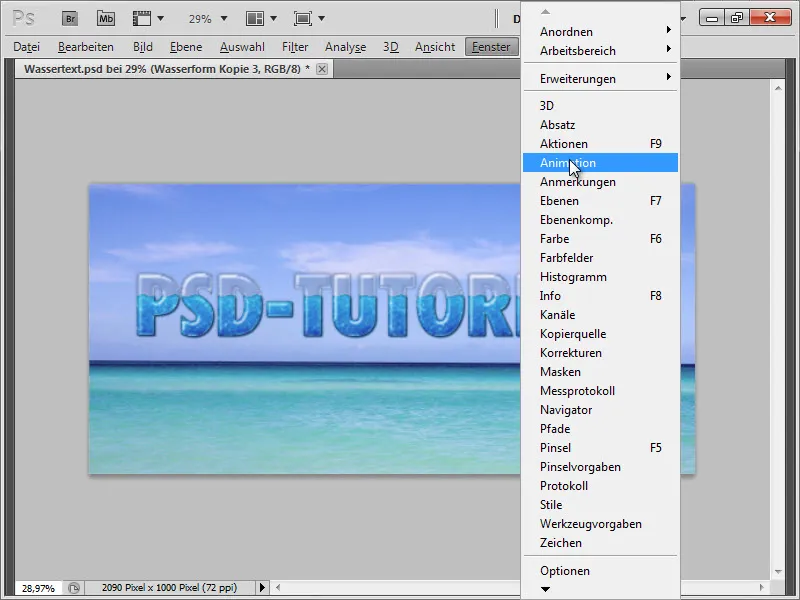Show the Pinsel panel

601,448
